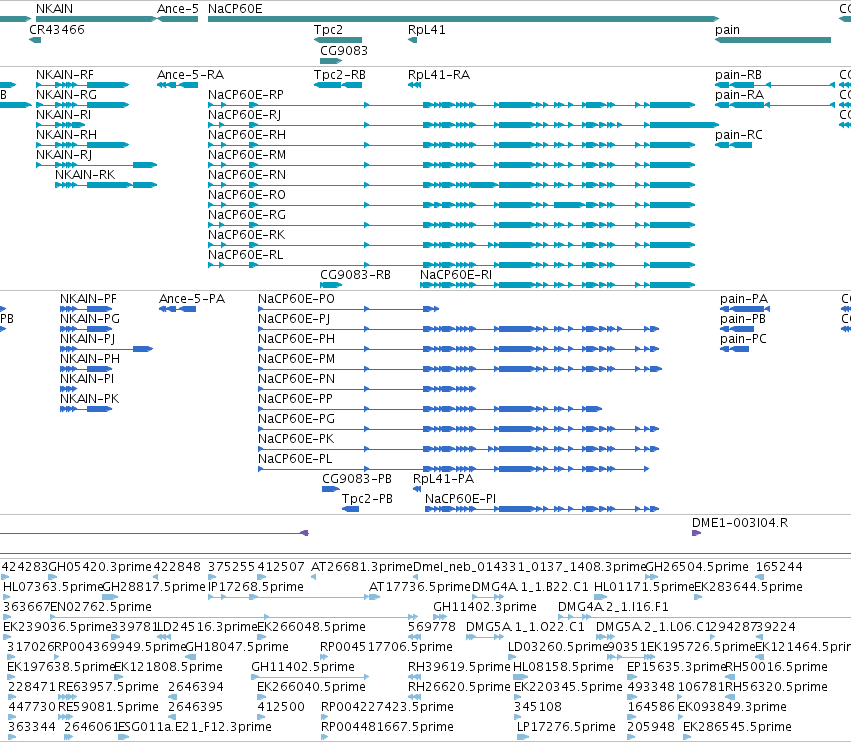Select the EK266048.5prime EST label

[312, 627]
